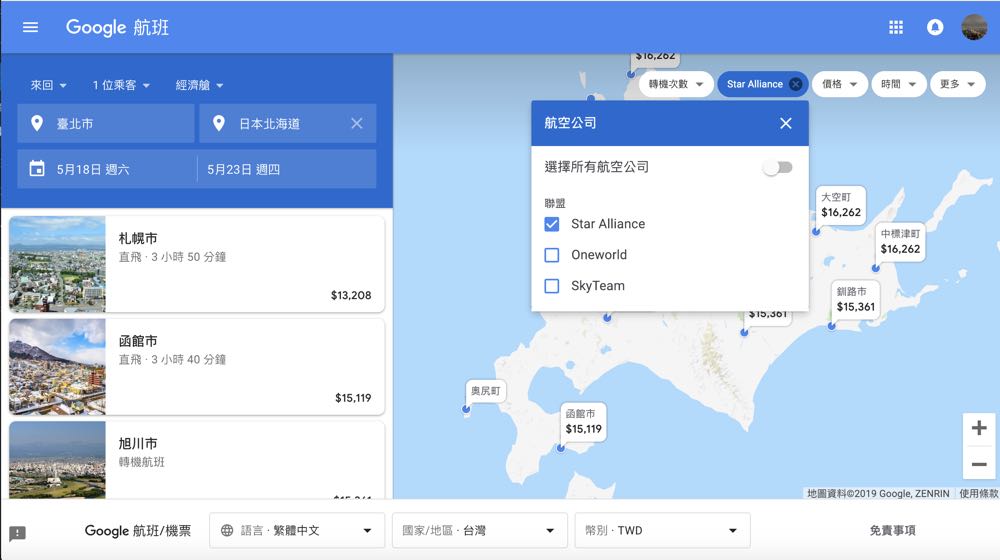Viewport: 1000px width, 560px height.
Task: Select the 函館市 $15,119 result card
Action: [196, 367]
